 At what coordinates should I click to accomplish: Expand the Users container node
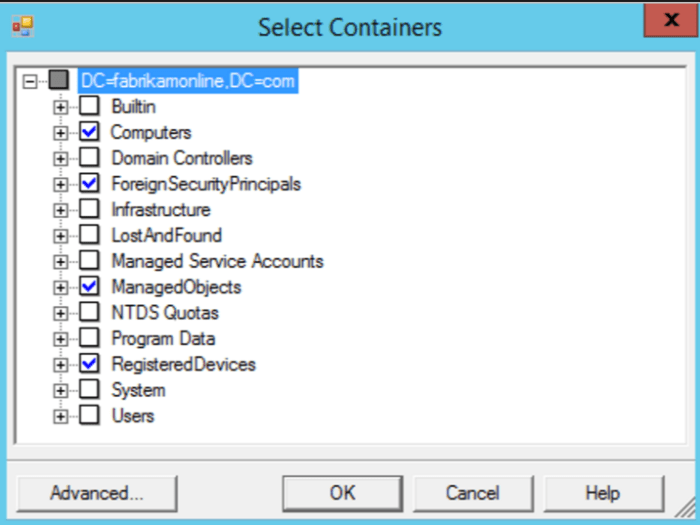(61, 416)
